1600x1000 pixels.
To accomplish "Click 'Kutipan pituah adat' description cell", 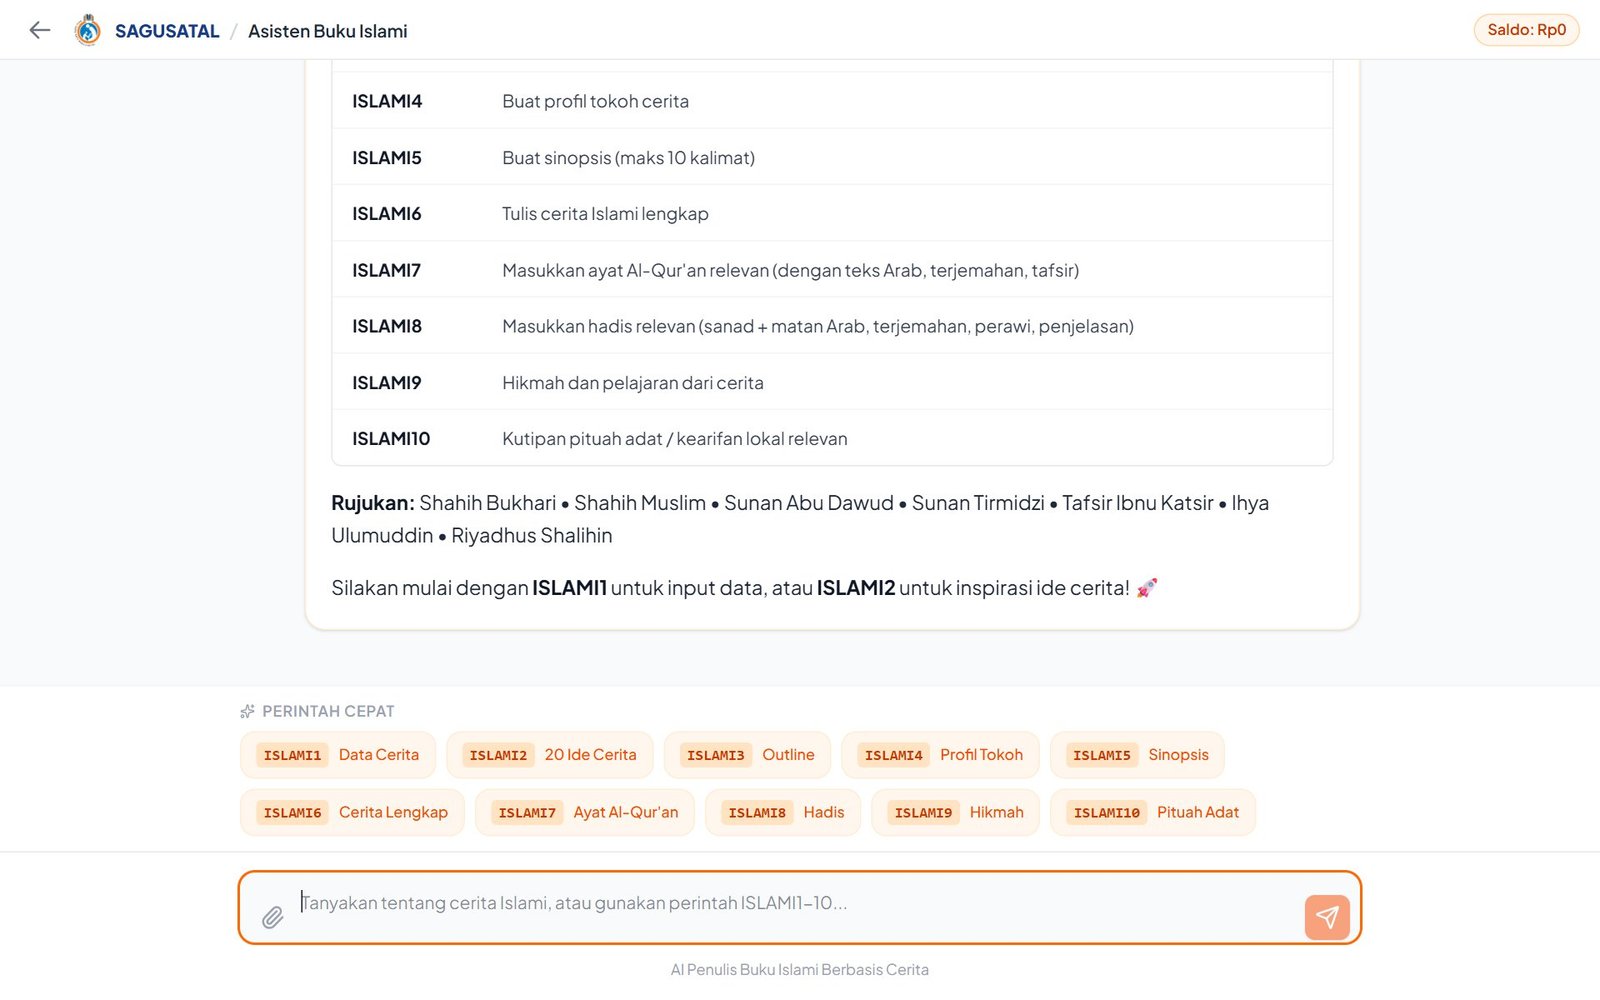I will coord(675,439).
